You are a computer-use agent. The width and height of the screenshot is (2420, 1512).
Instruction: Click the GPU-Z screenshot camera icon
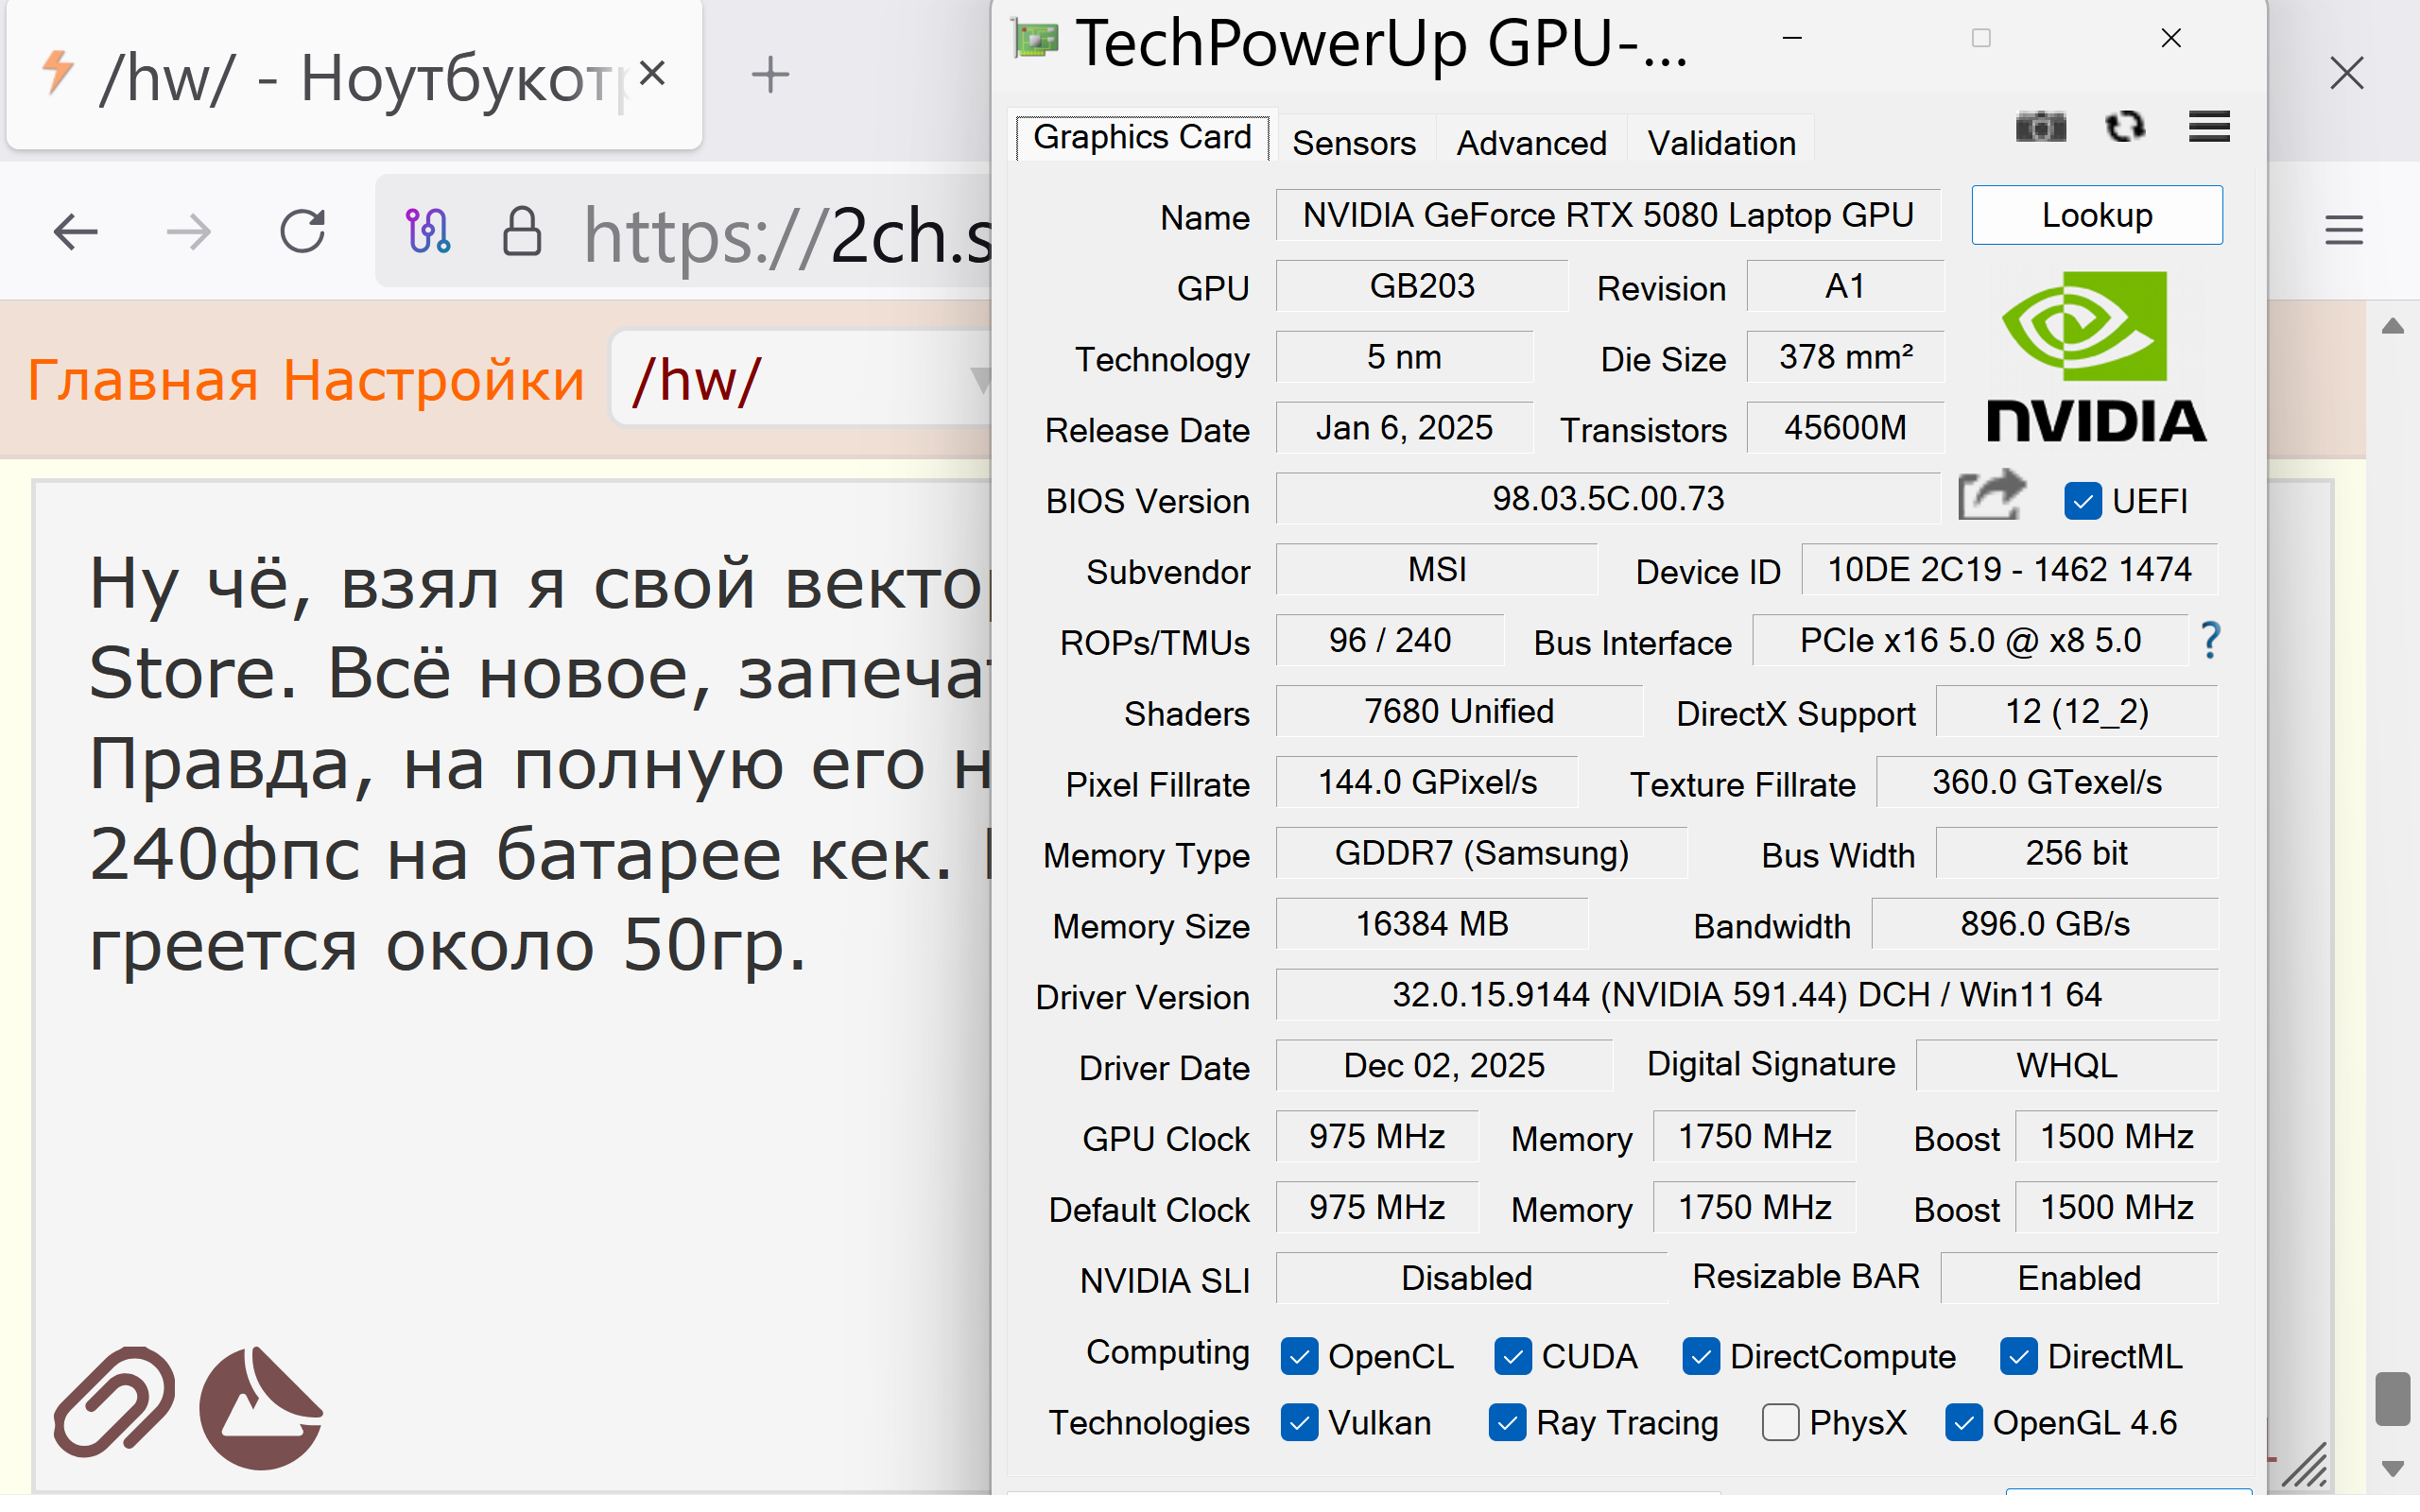(2040, 128)
